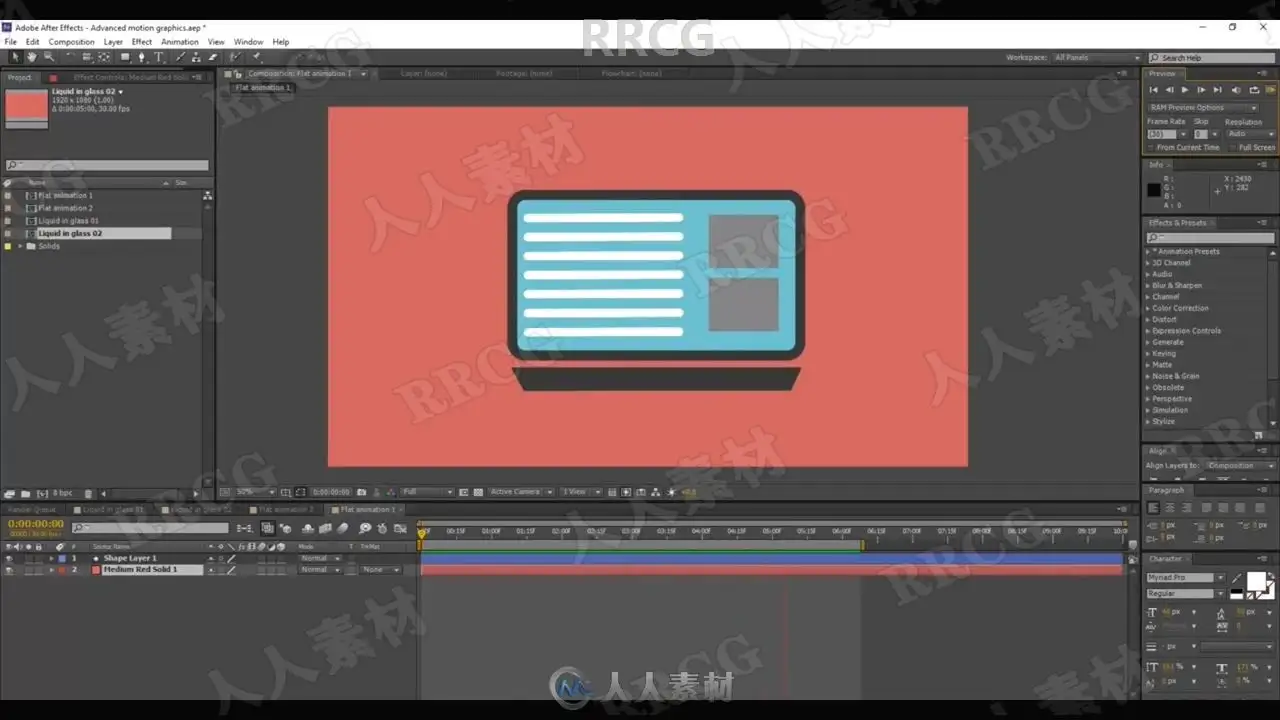The image size is (1280, 720).
Task: Toggle loop option in Preview panel
Action: (x=1253, y=90)
